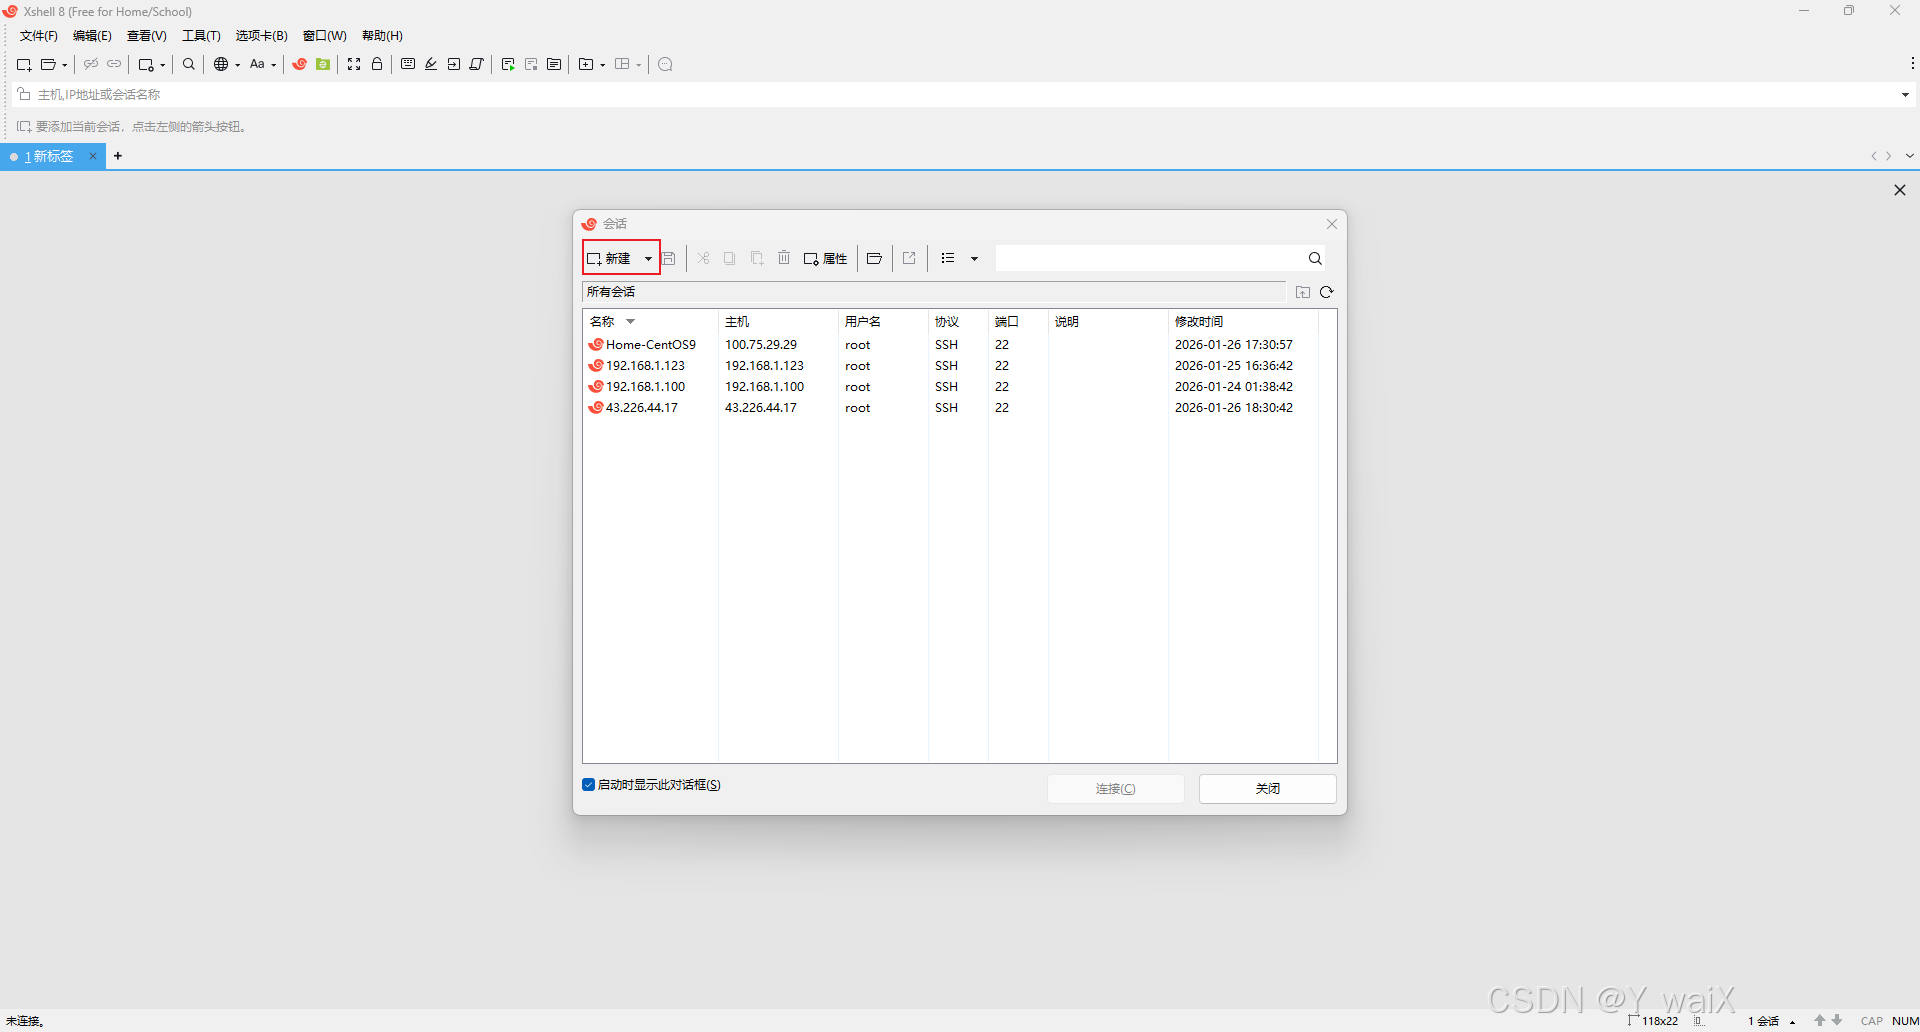Click the search magnifier in Sessions dialog
The image size is (1920, 1032).
click(1315, 258)
